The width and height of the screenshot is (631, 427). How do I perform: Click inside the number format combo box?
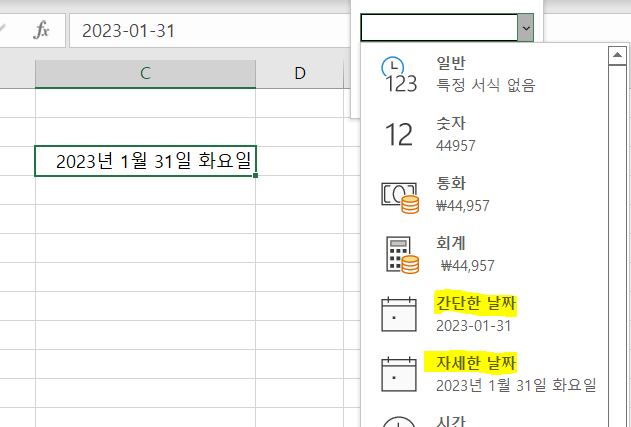pyautogui.click(x=438, y=28)
